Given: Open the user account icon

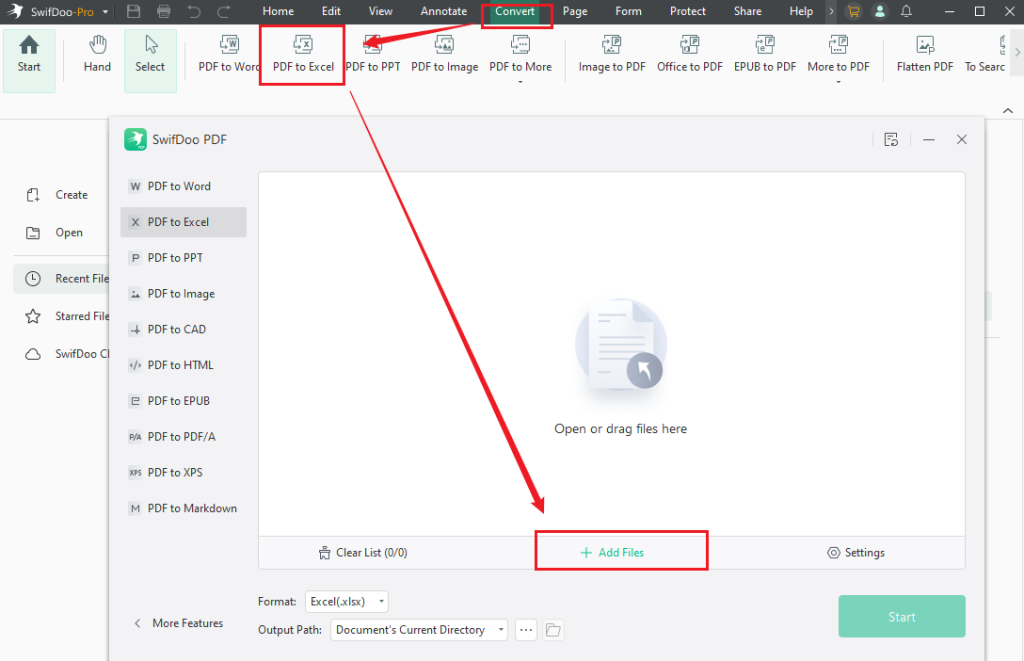Looking at the screenshot, I should (x=880, y=11).
